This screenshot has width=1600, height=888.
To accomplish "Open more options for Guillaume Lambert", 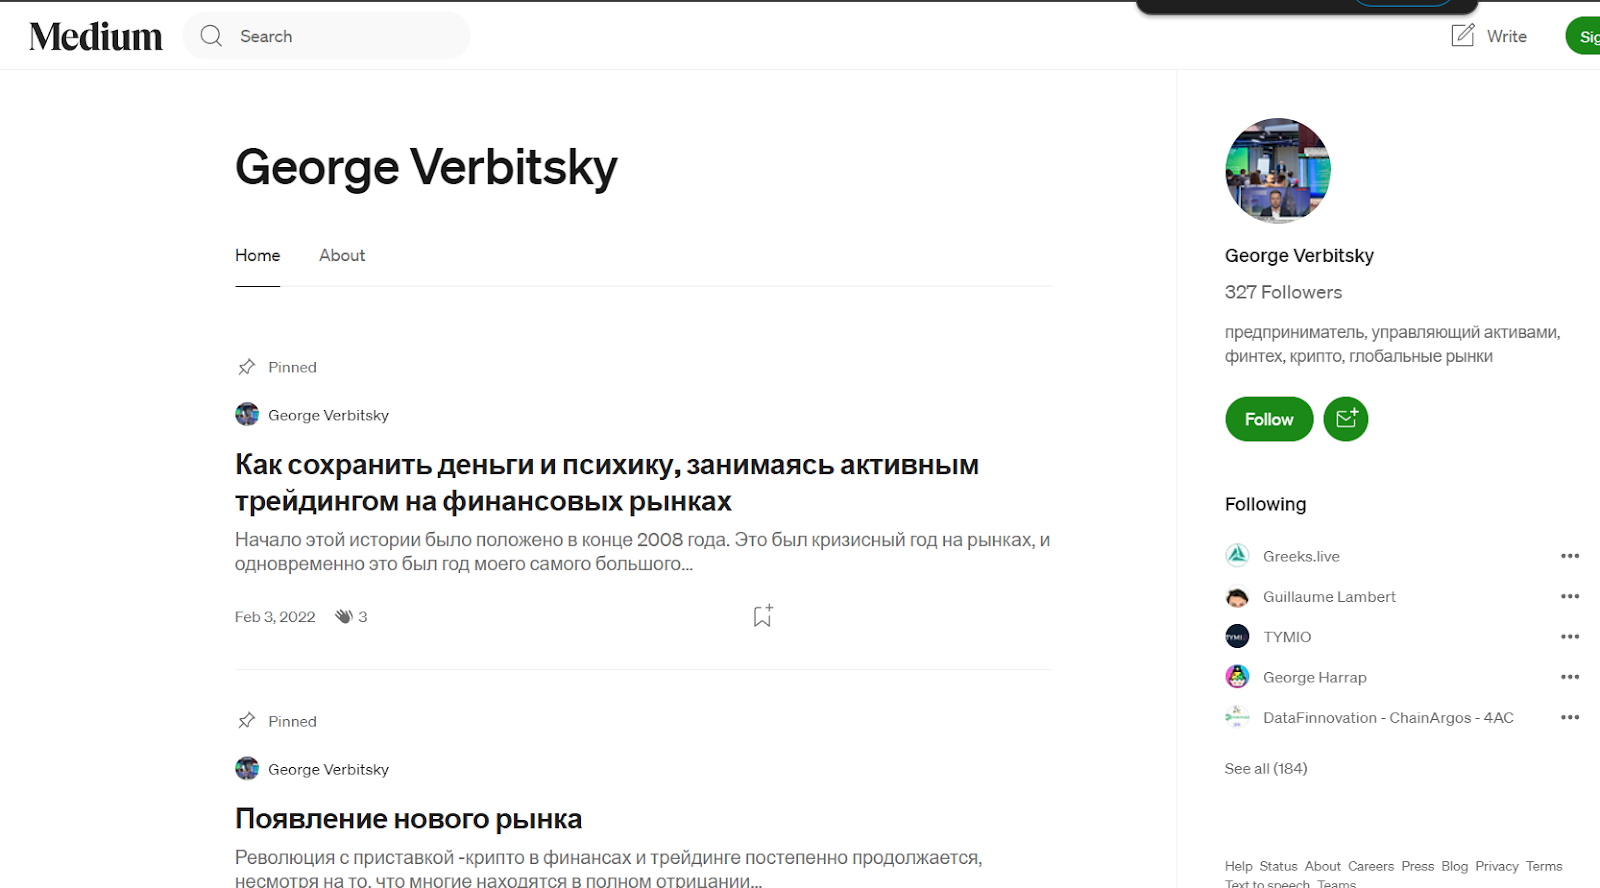I will tap(1570, 596).
